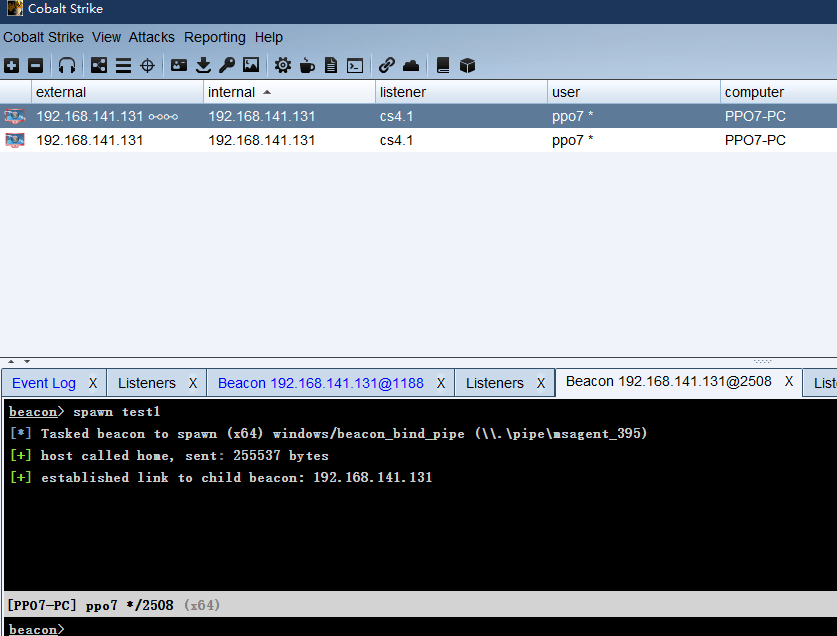Click the Disconnect from team server minus icon
Image resolution: width=837 pixels, height=636 pixels.
tap(35, 66)
